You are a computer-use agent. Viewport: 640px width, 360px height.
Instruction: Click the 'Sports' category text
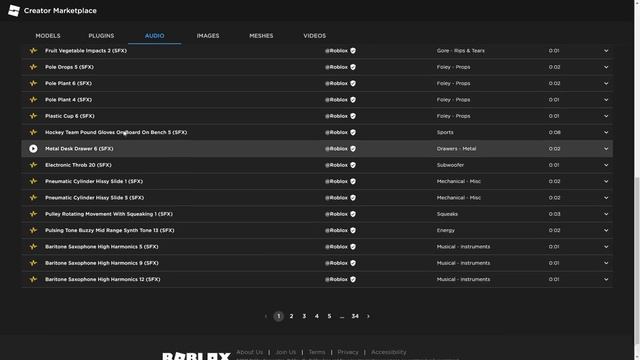point(445,132)
